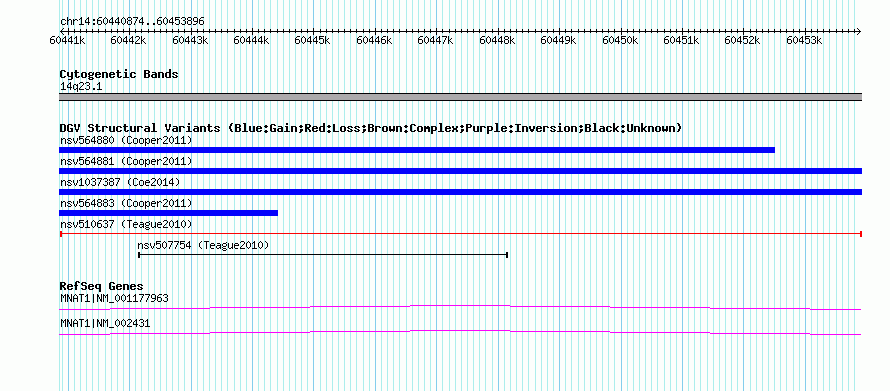Click the 60447k ruler tick label

point(435,40)
